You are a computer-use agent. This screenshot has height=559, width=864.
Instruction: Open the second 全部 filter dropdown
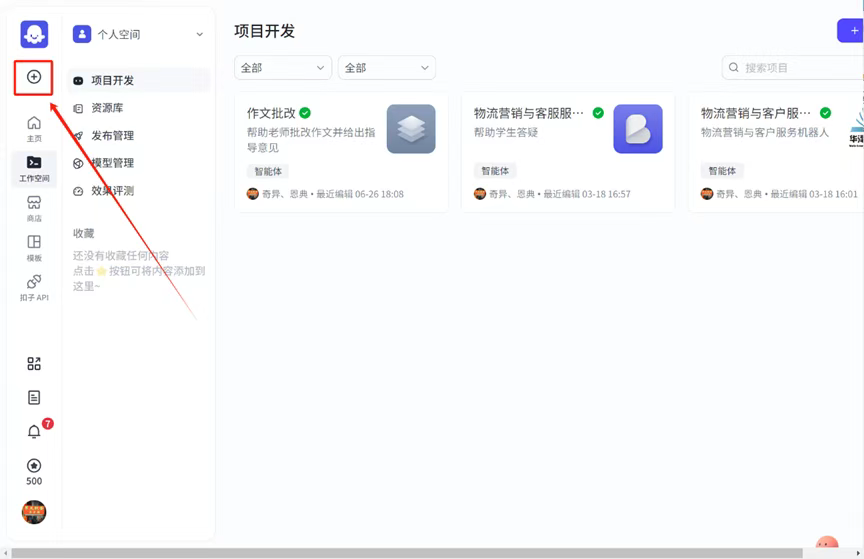[x=387, y=68]
